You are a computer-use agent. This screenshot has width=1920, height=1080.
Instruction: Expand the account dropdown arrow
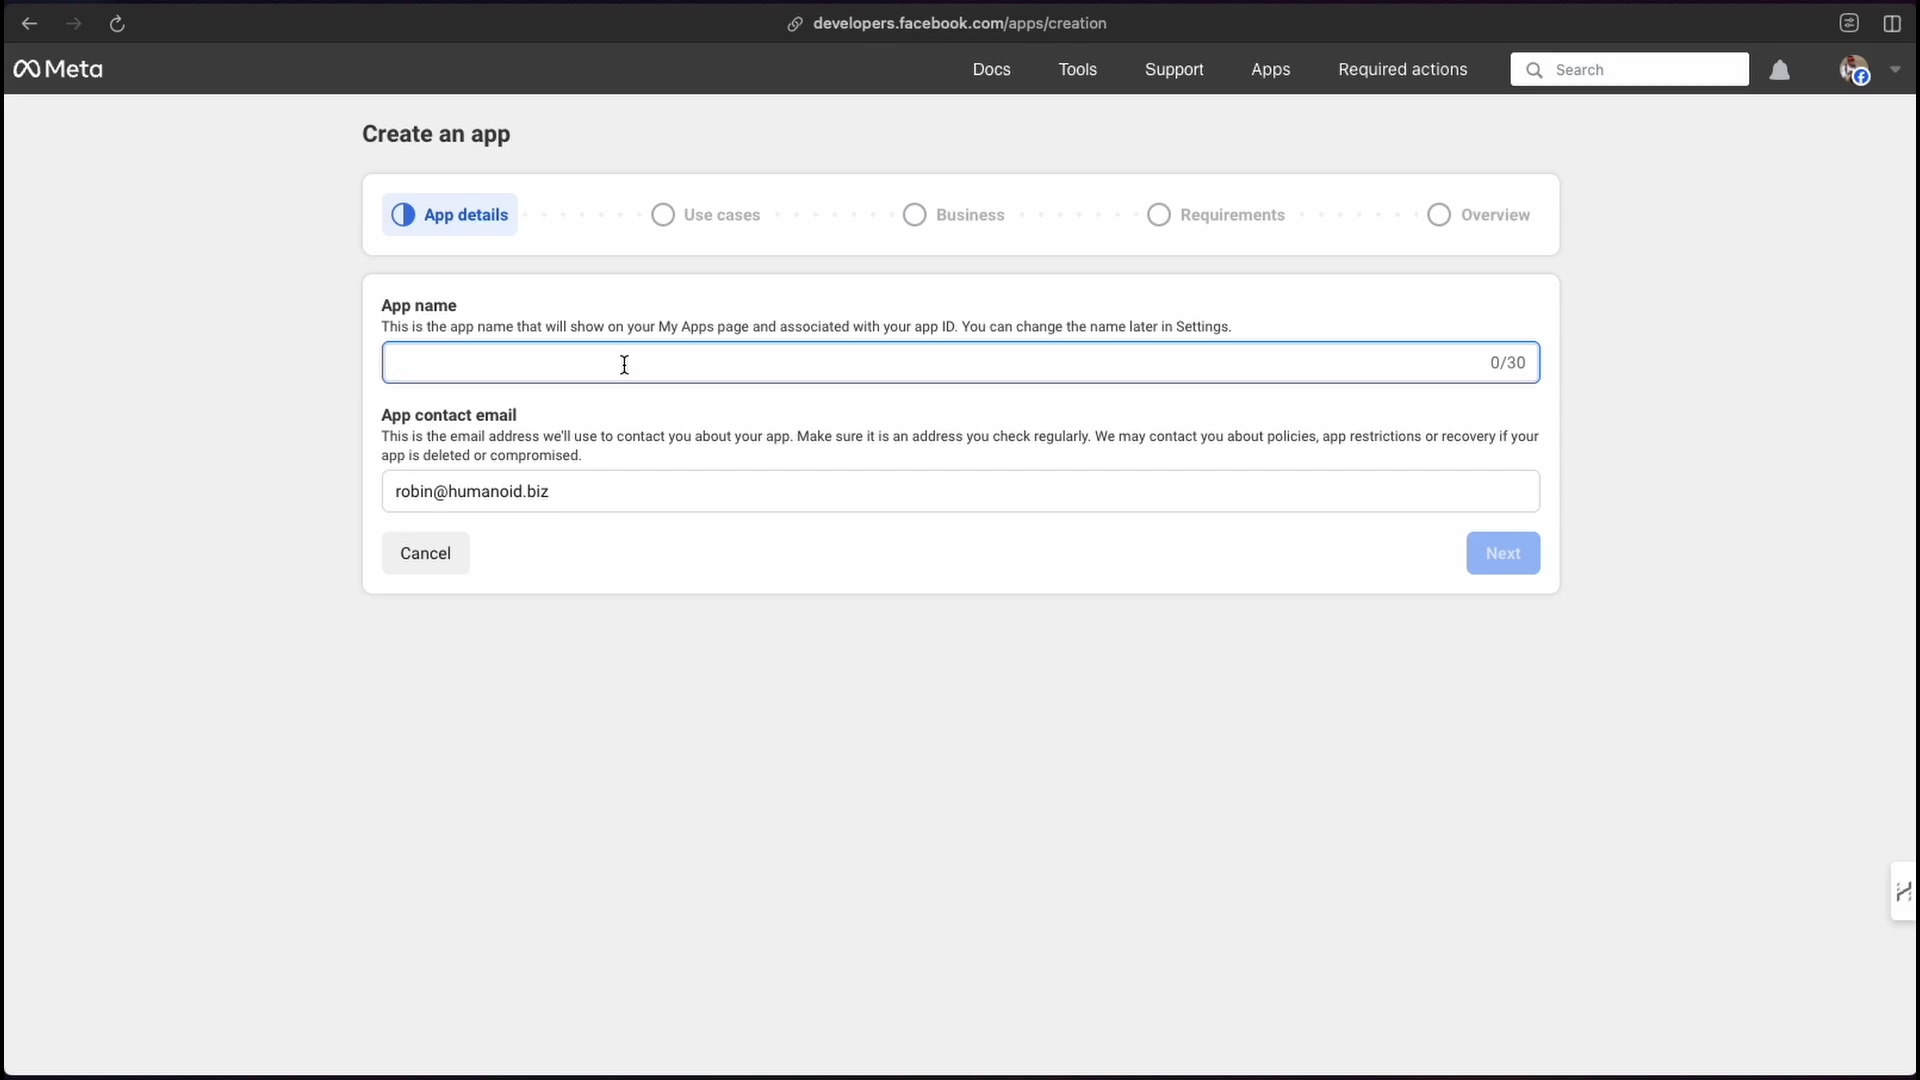(x=1895, y=70)
